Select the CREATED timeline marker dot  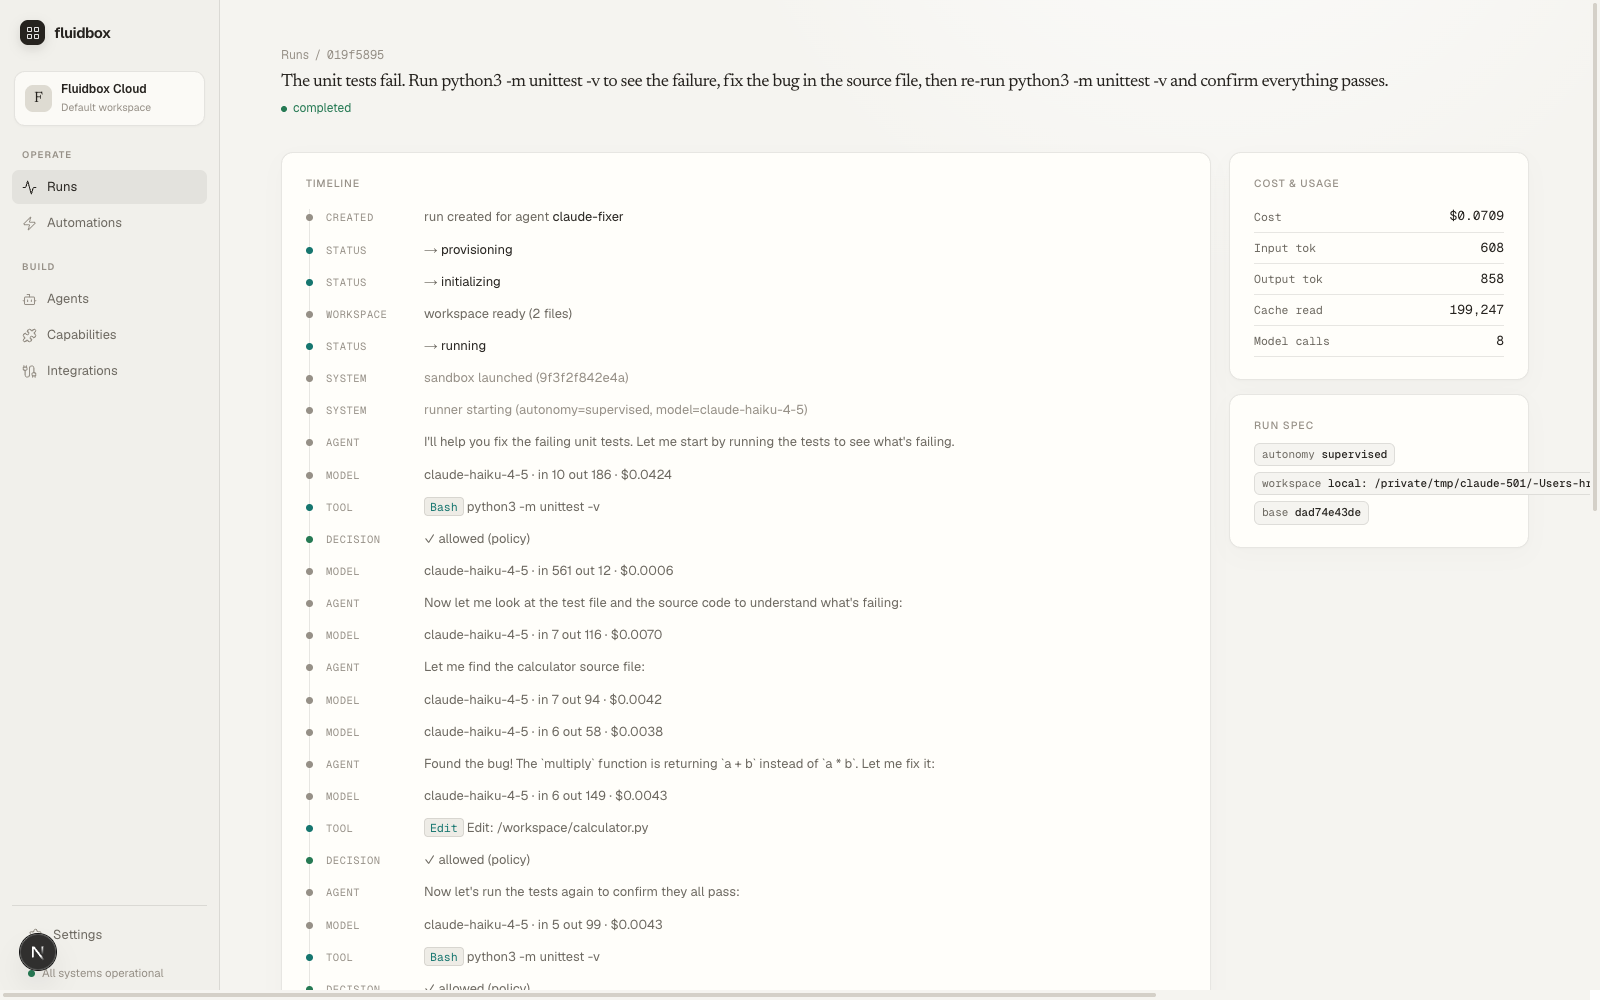point(309,217)
